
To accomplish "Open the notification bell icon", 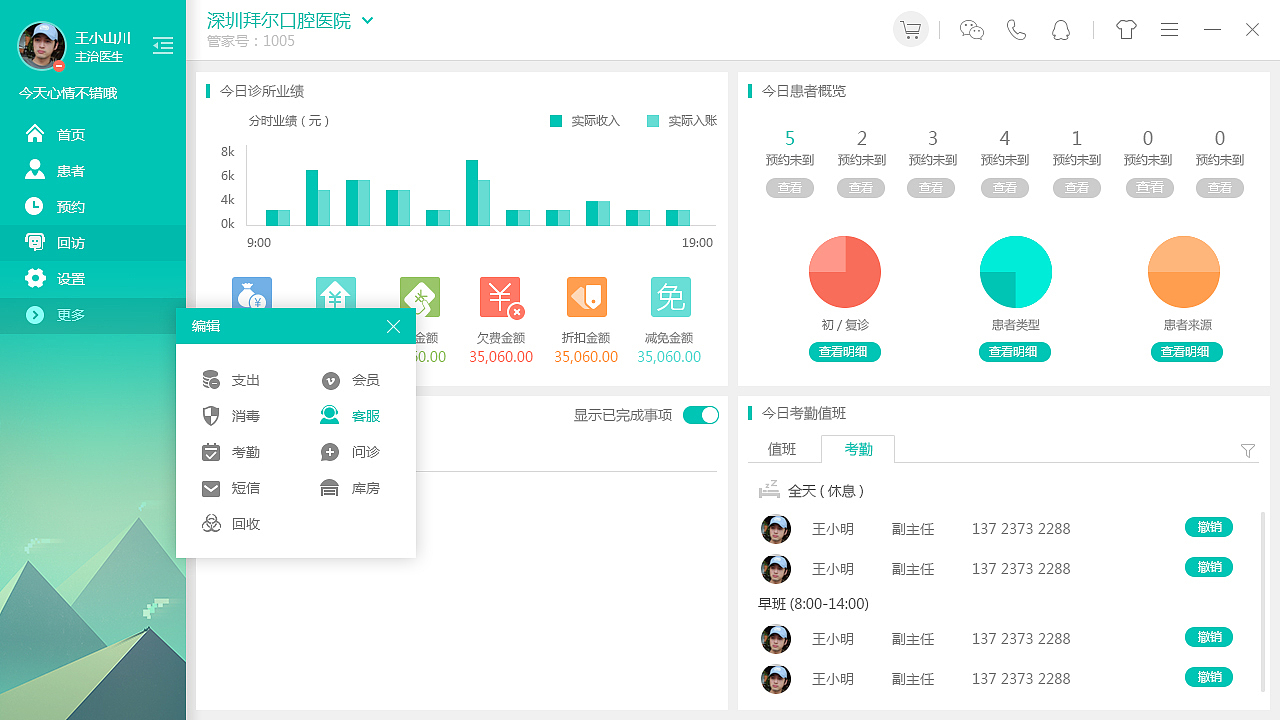I will click(x=1061, y=30).
